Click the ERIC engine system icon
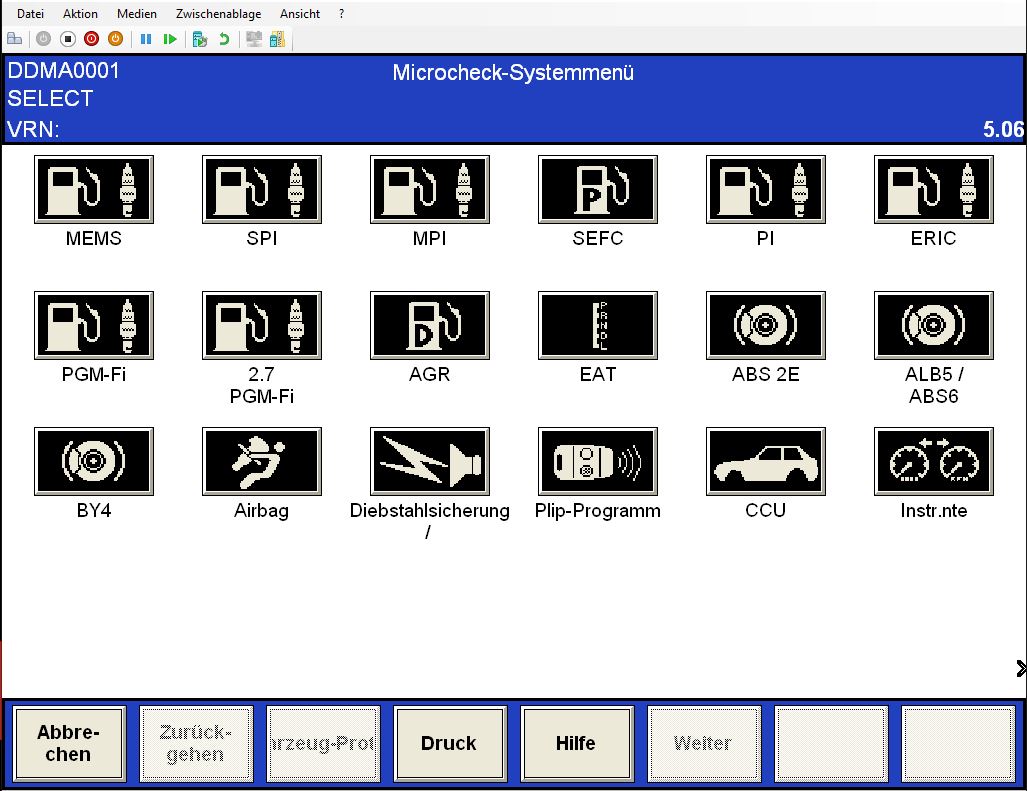This screenshot has height=791, width=1027. 933,189
